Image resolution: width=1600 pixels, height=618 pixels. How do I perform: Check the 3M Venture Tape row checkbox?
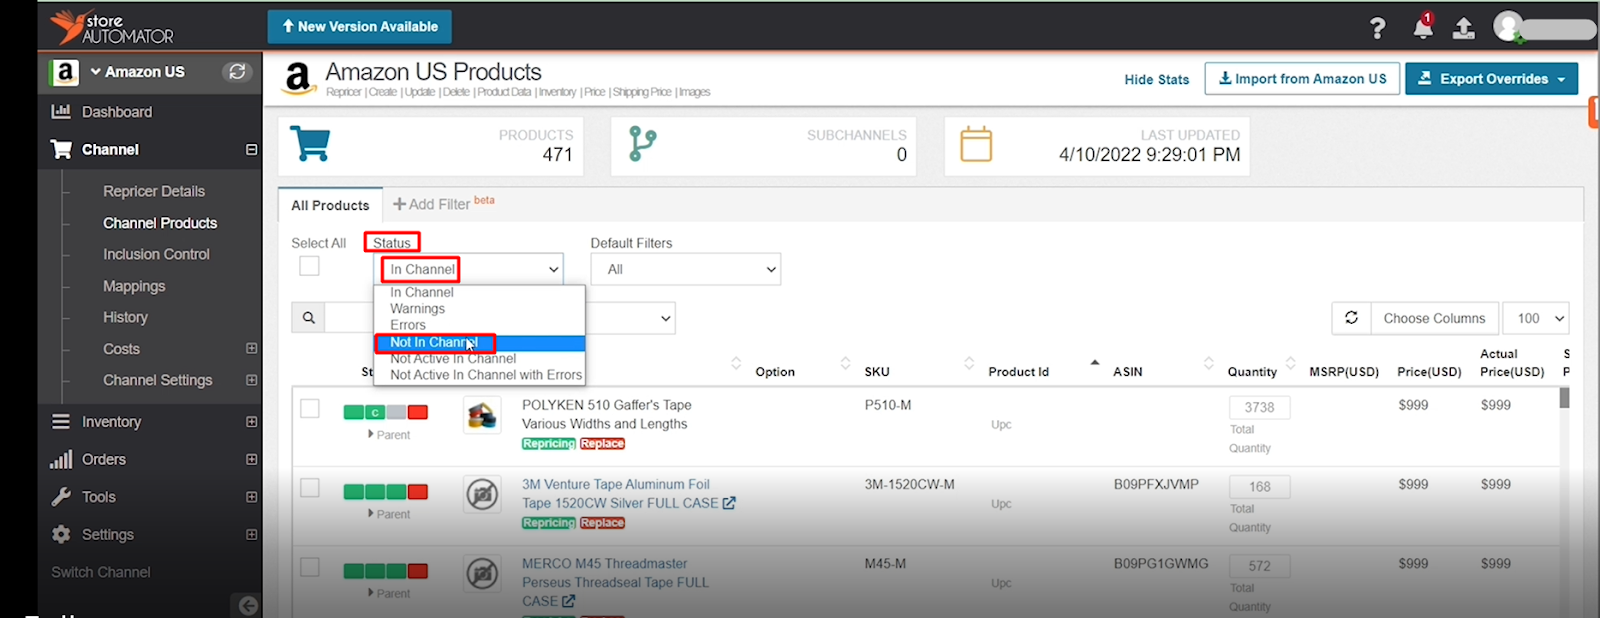310,488
